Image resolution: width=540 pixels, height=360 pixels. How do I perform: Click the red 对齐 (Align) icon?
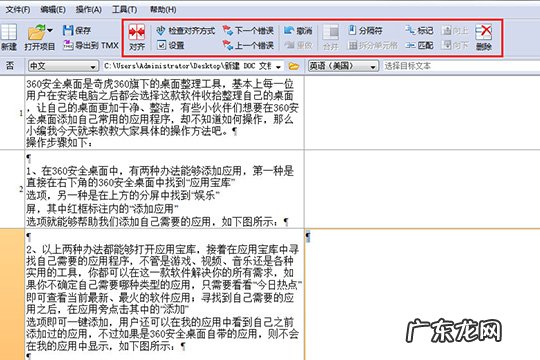coord(137,32)
